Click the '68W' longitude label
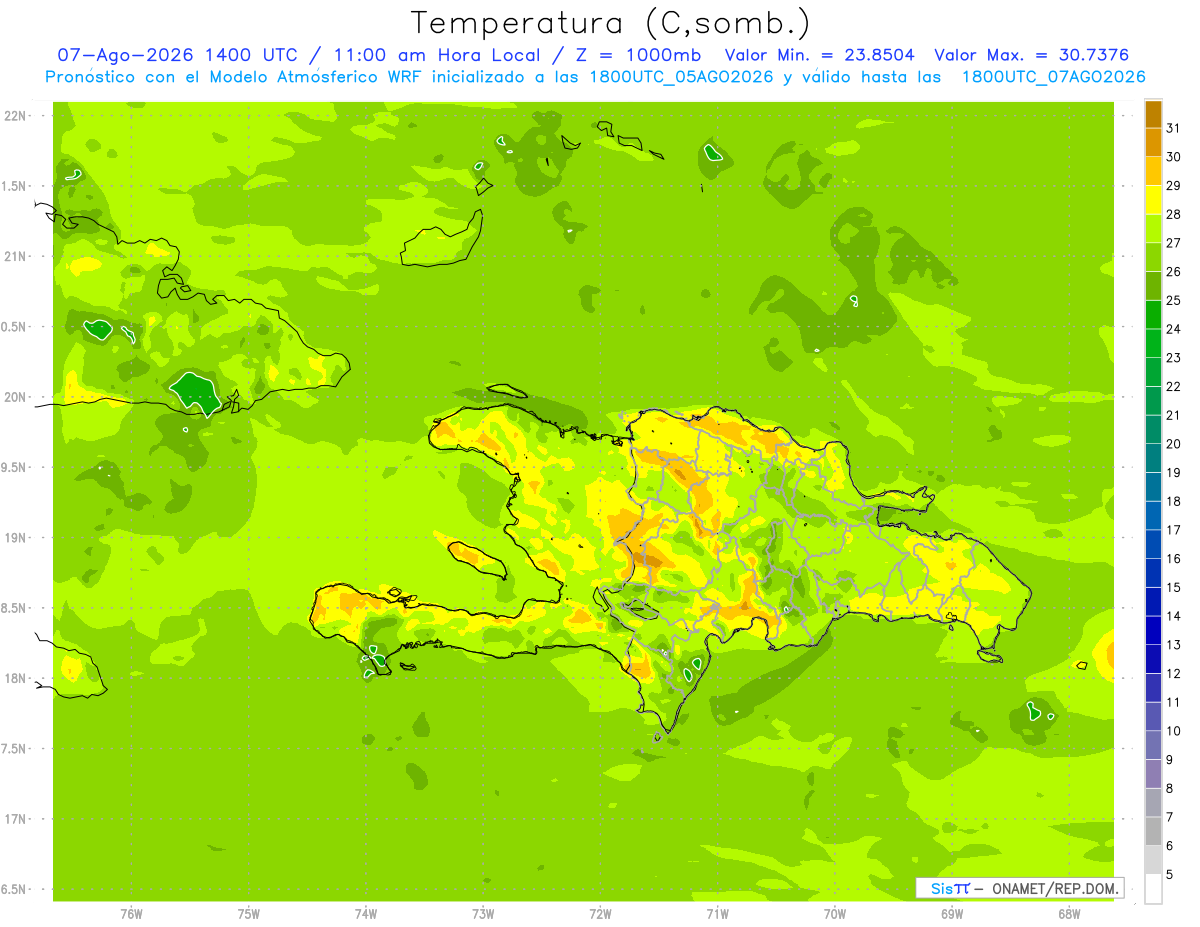Viewport: 1200px width, 927px height. (1069, 914)
